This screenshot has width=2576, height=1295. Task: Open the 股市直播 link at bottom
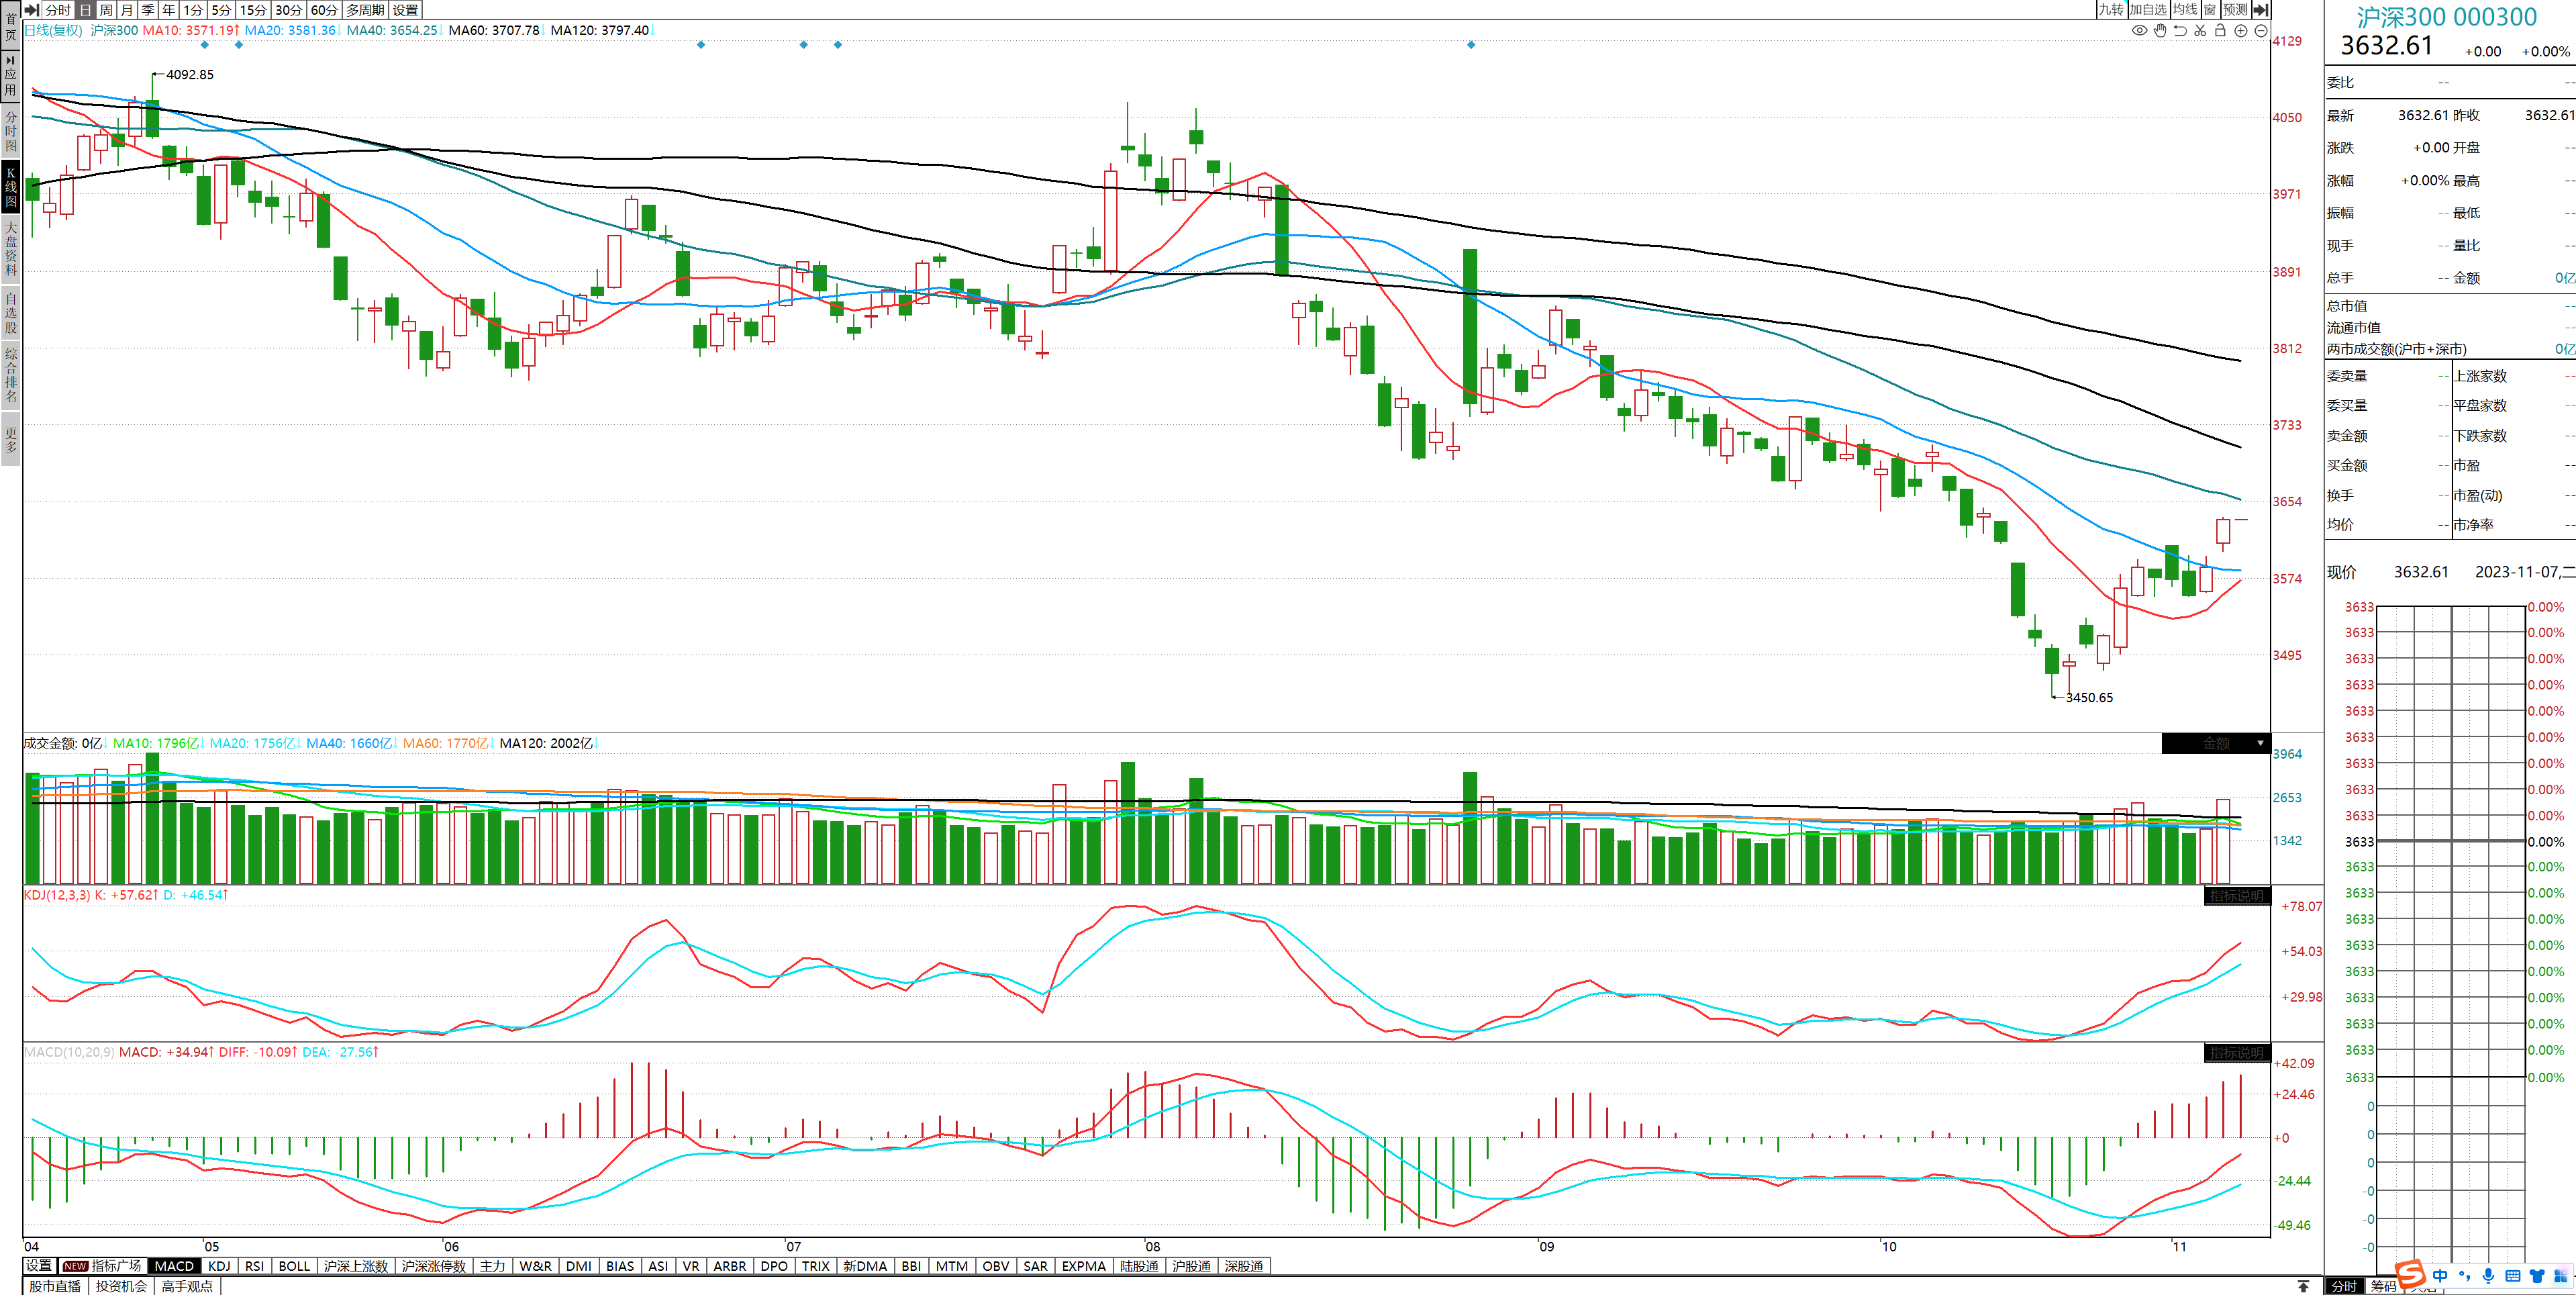[55, 1286]
